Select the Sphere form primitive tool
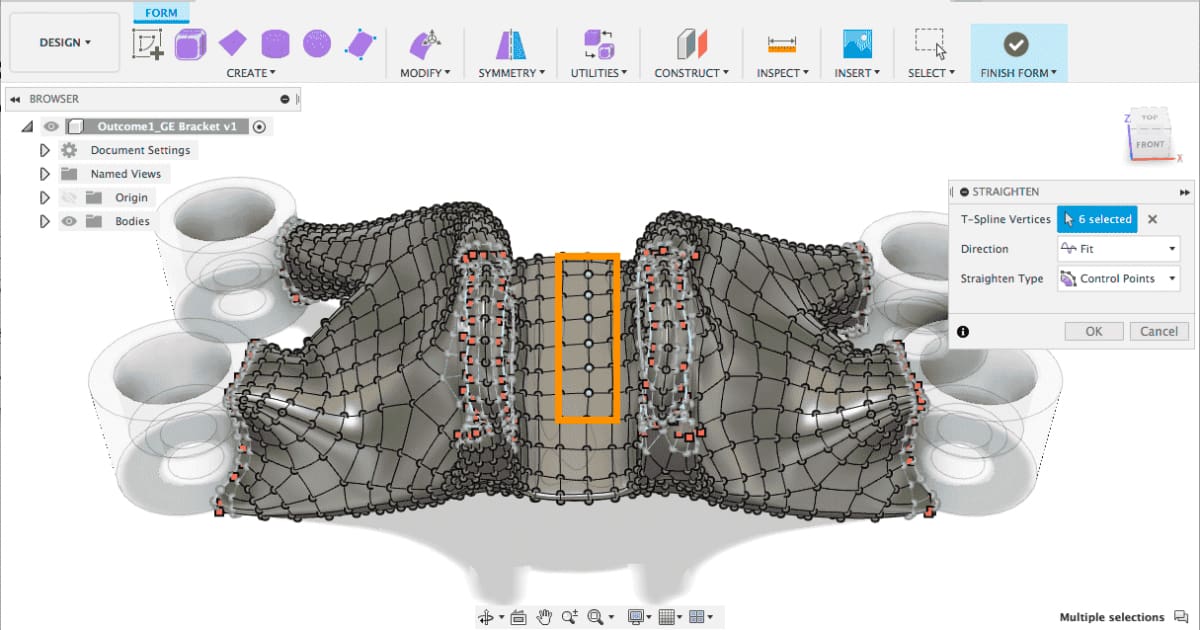This screenshot has height=630, width=1200. click(x=317, y=44)
